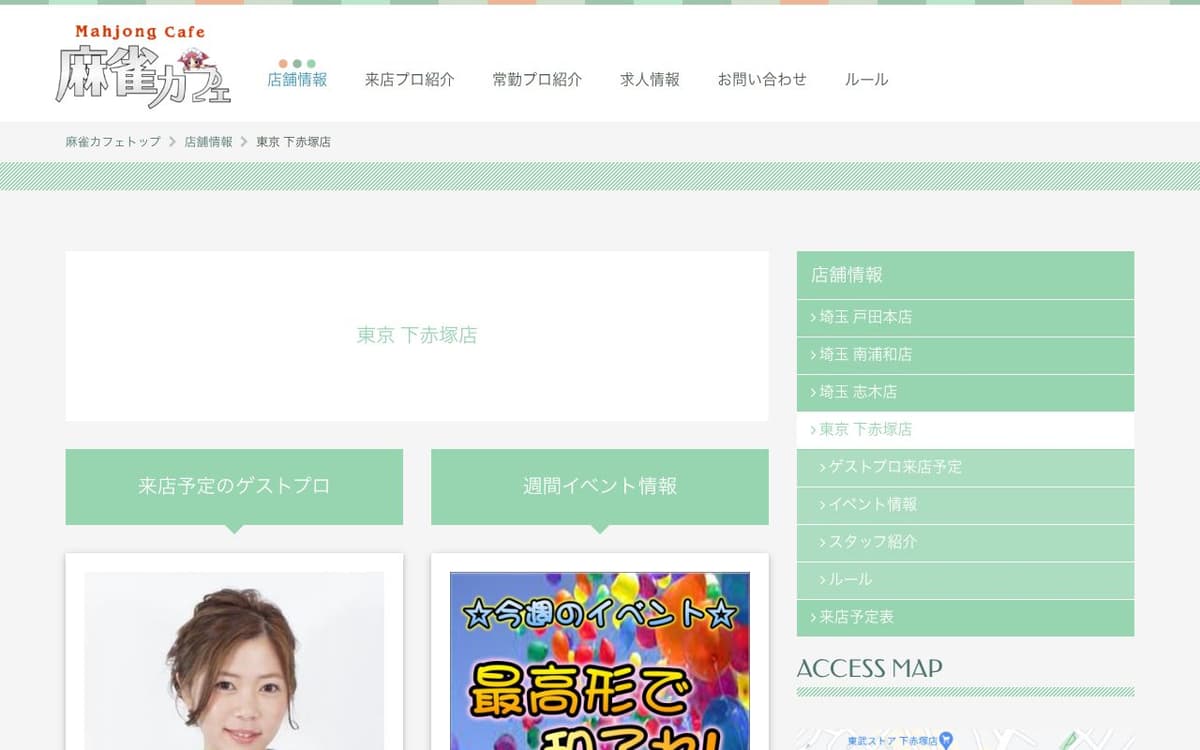Click the 東武ストア map pin icon
1200x750 pixels.
click(x=945, y=741)
